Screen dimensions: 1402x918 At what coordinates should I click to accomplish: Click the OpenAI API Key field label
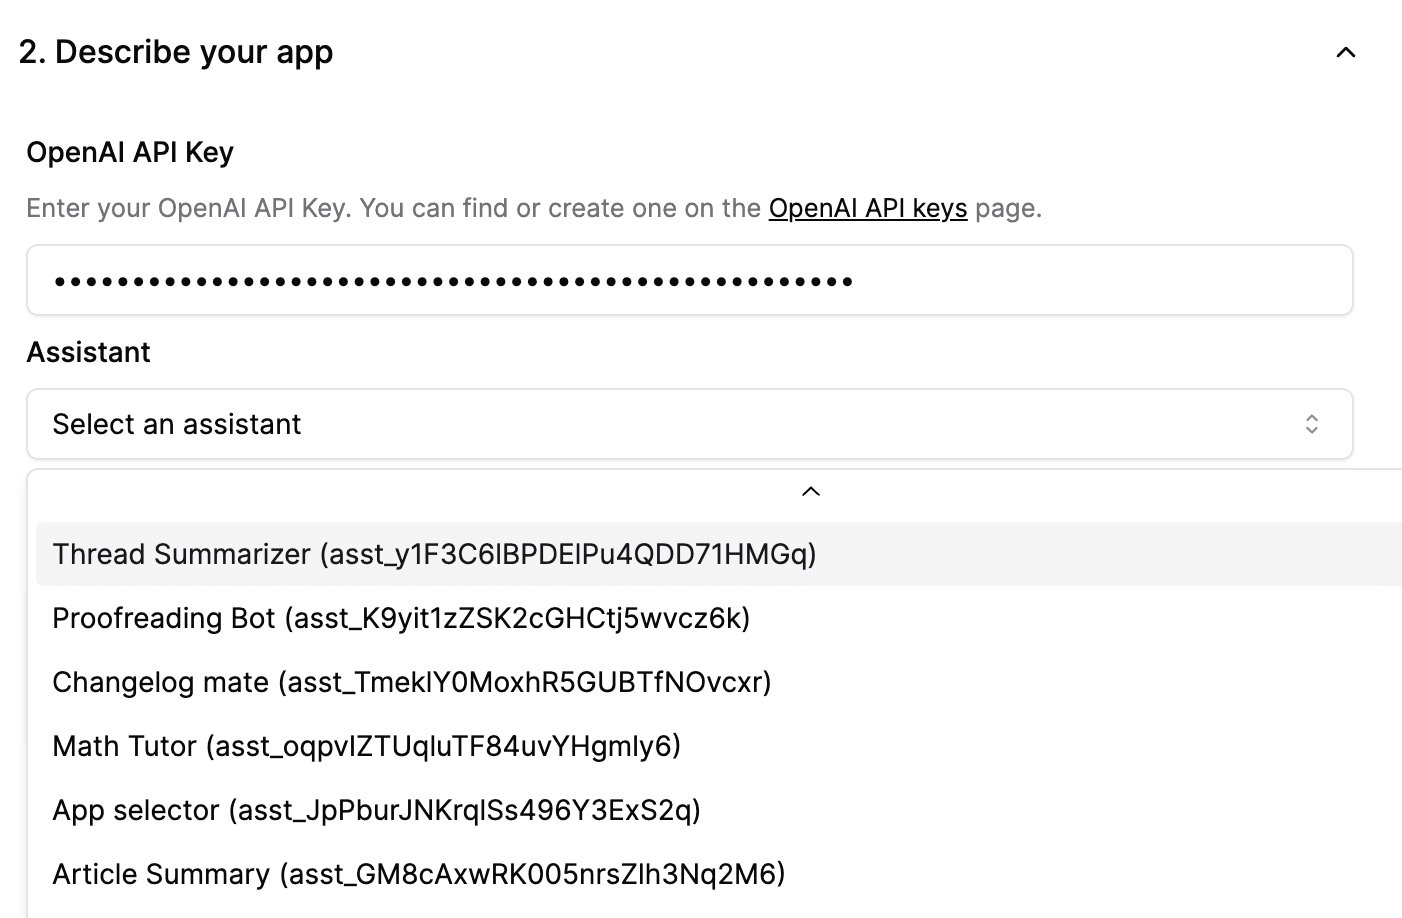pyautogui.click(x=130, y=152)
